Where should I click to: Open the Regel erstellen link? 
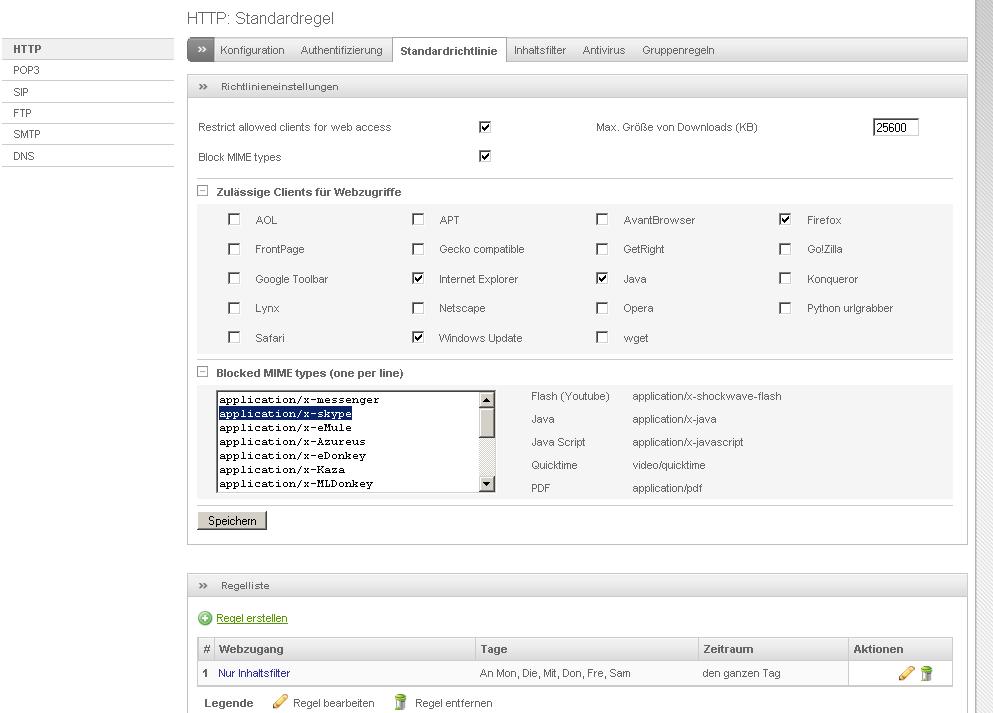(x=251, y=618)
